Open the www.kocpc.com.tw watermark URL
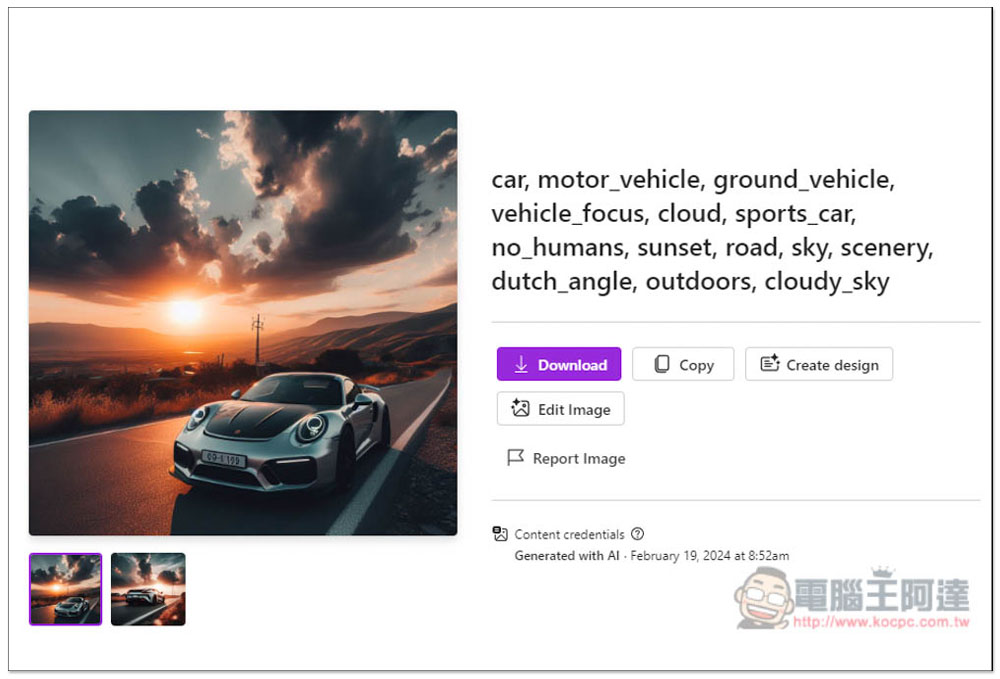The height and width of the screenshot is (679, 1000). [881, 622]
